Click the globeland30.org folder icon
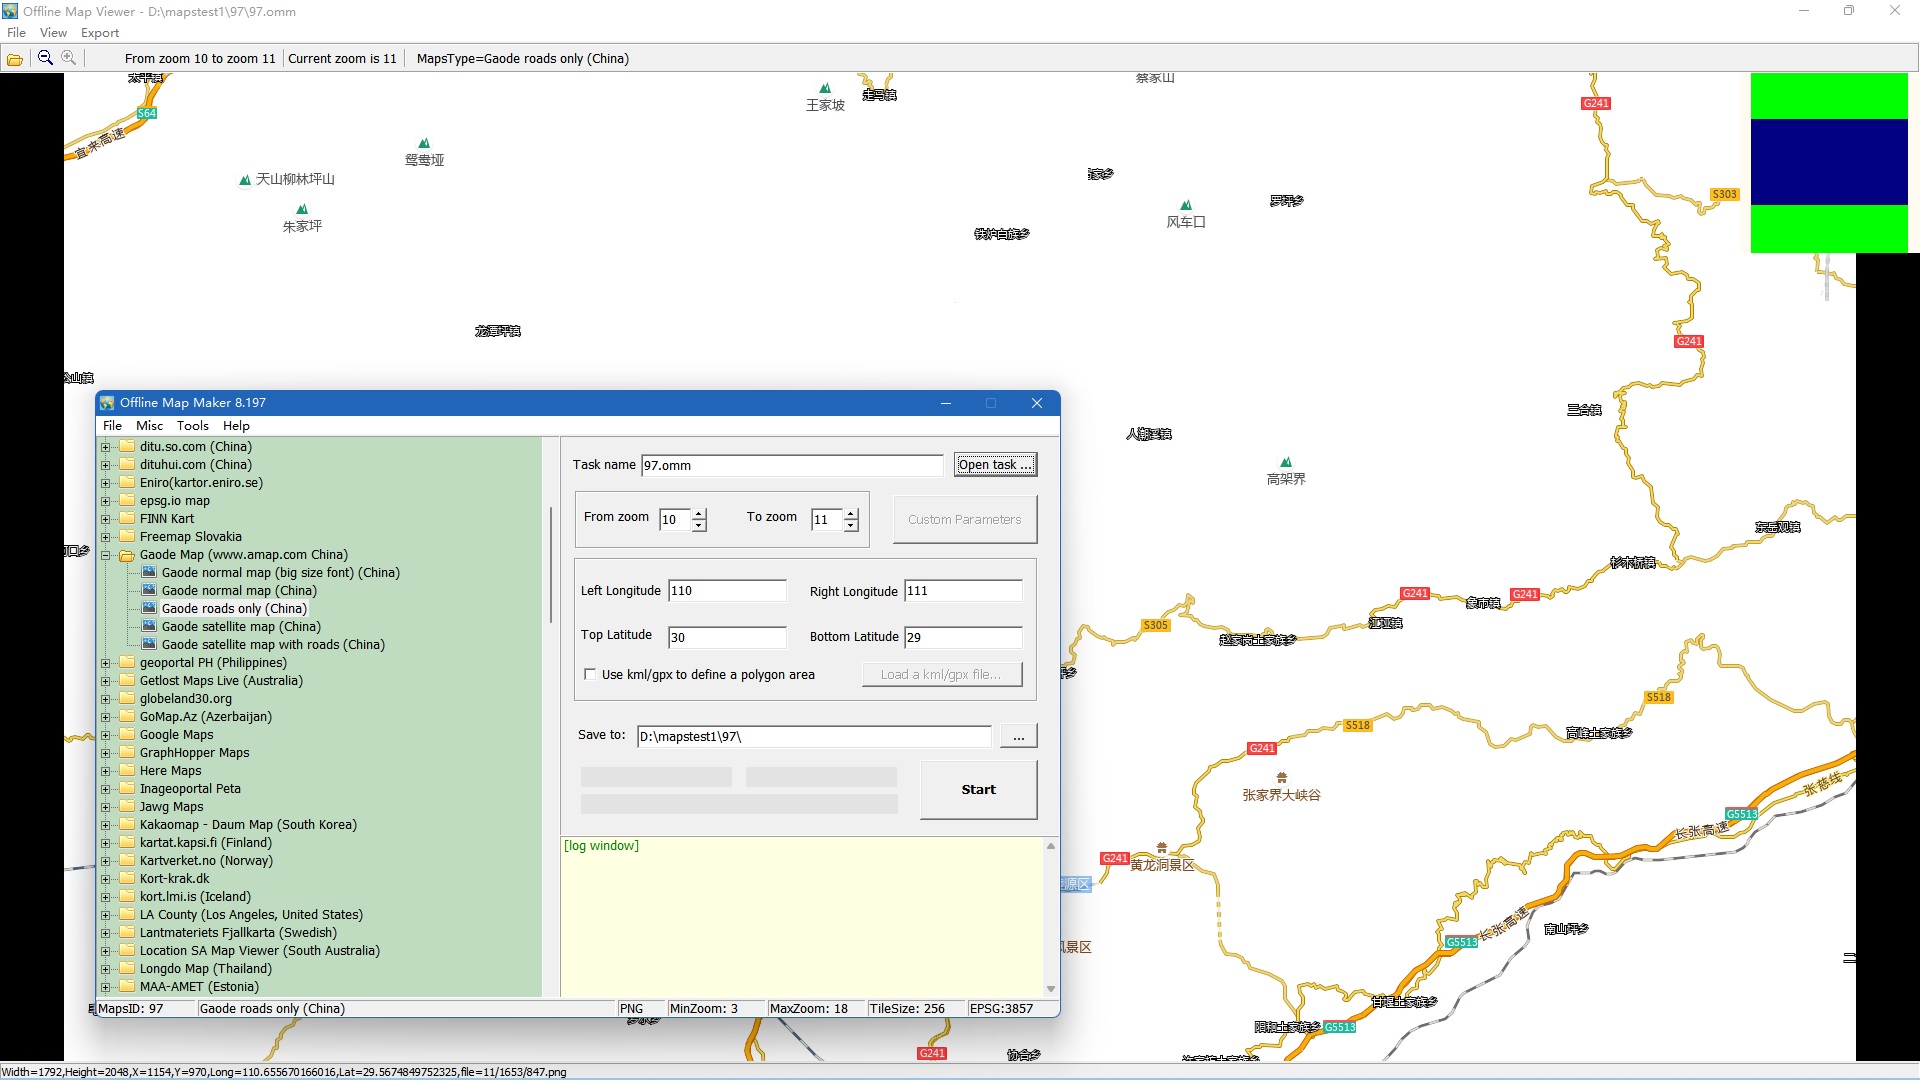Screen dimensions: 1920x1080 [x=127, y=699]
